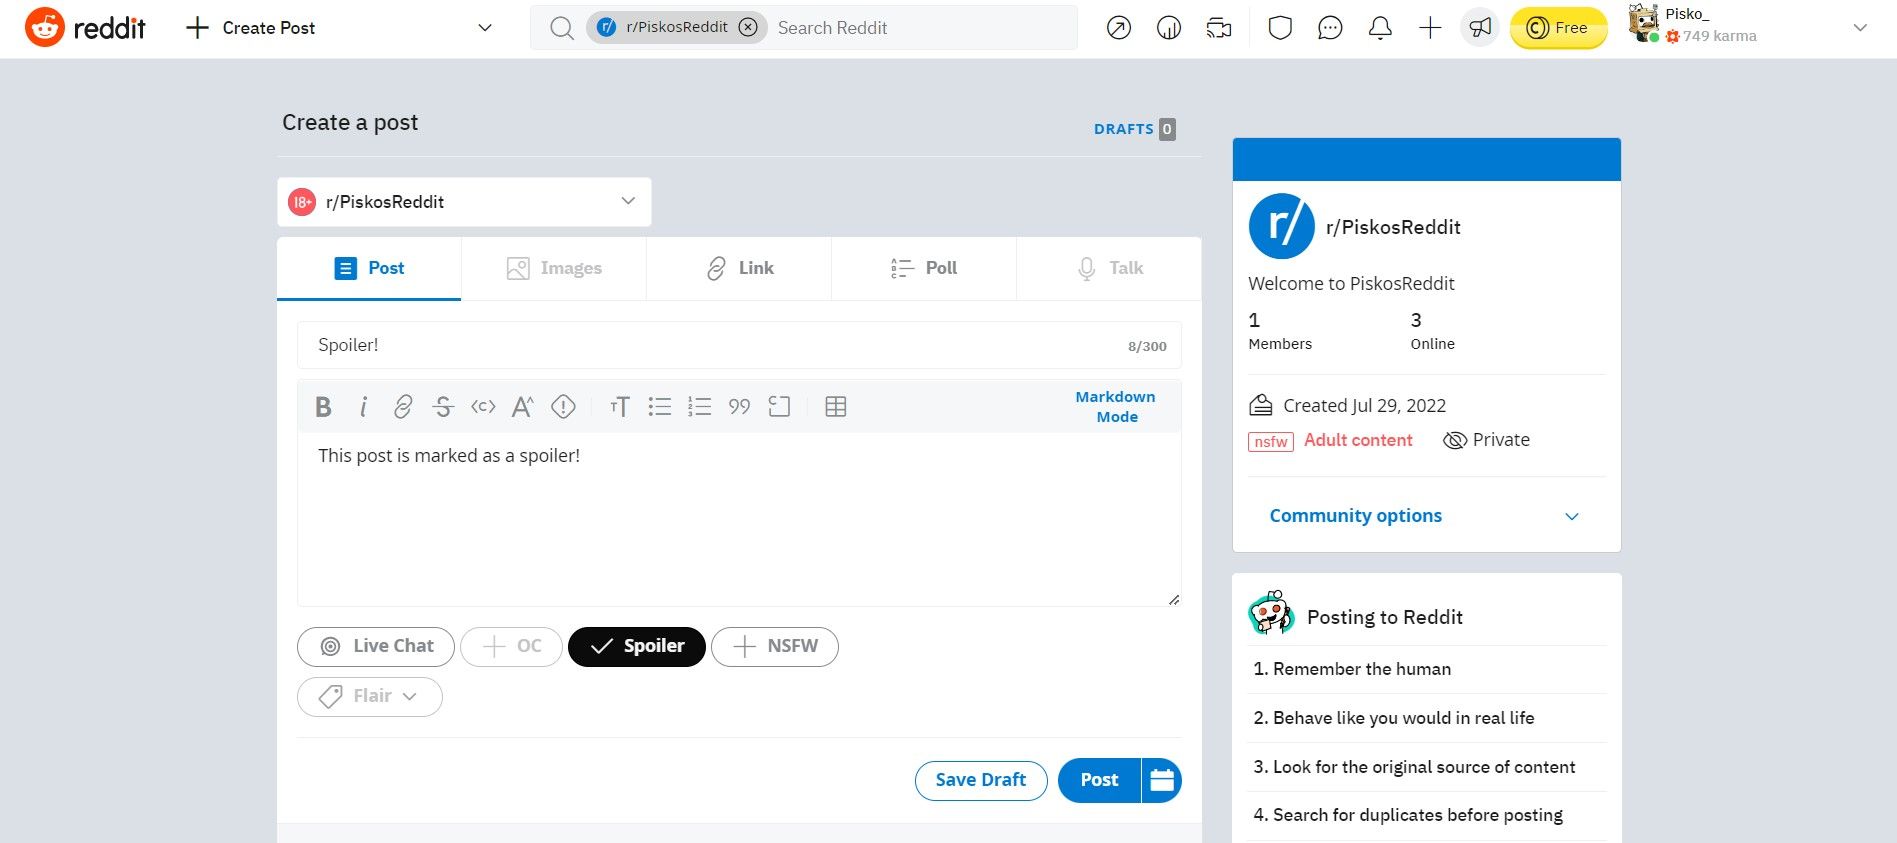The height and width of the screenshot is (843, 1897).
Task: Insert a Numbered List
Action: [699, 406]
